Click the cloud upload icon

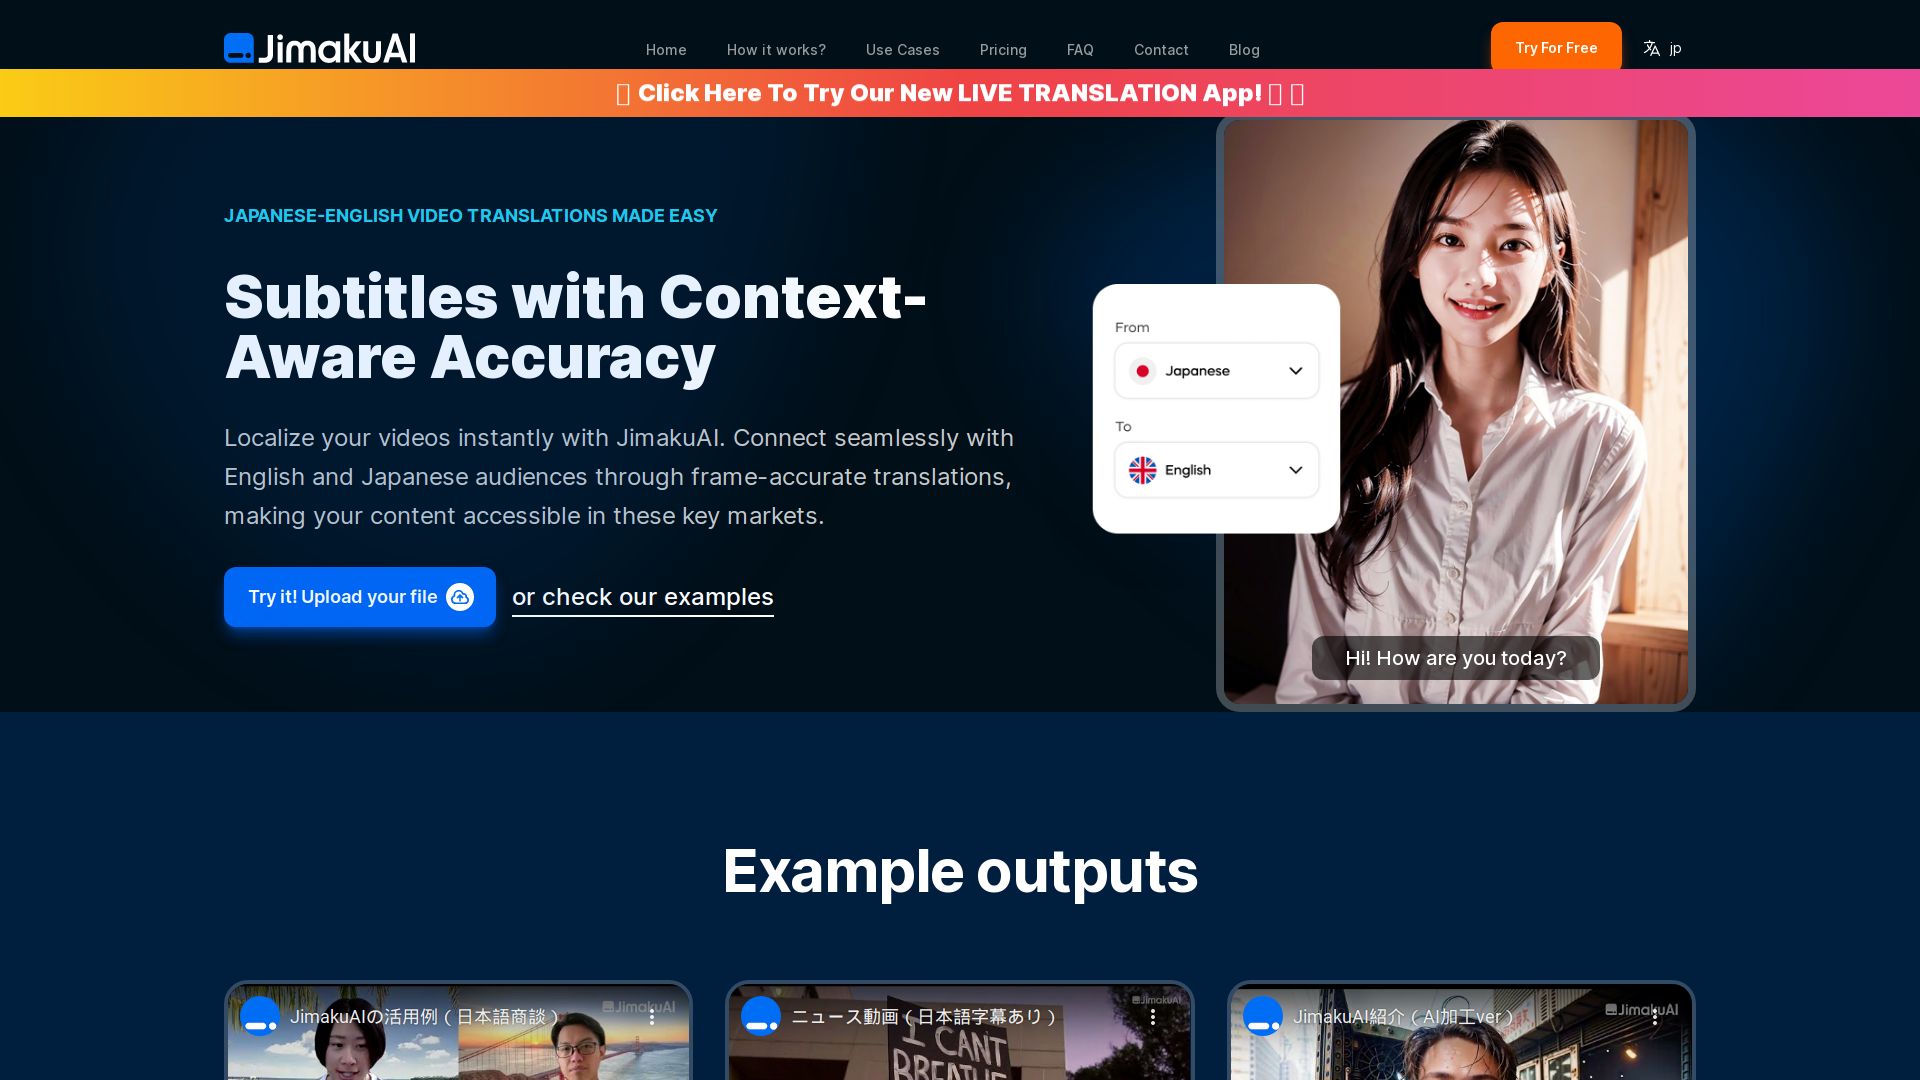pyautogui.click(x=460, y=597)
